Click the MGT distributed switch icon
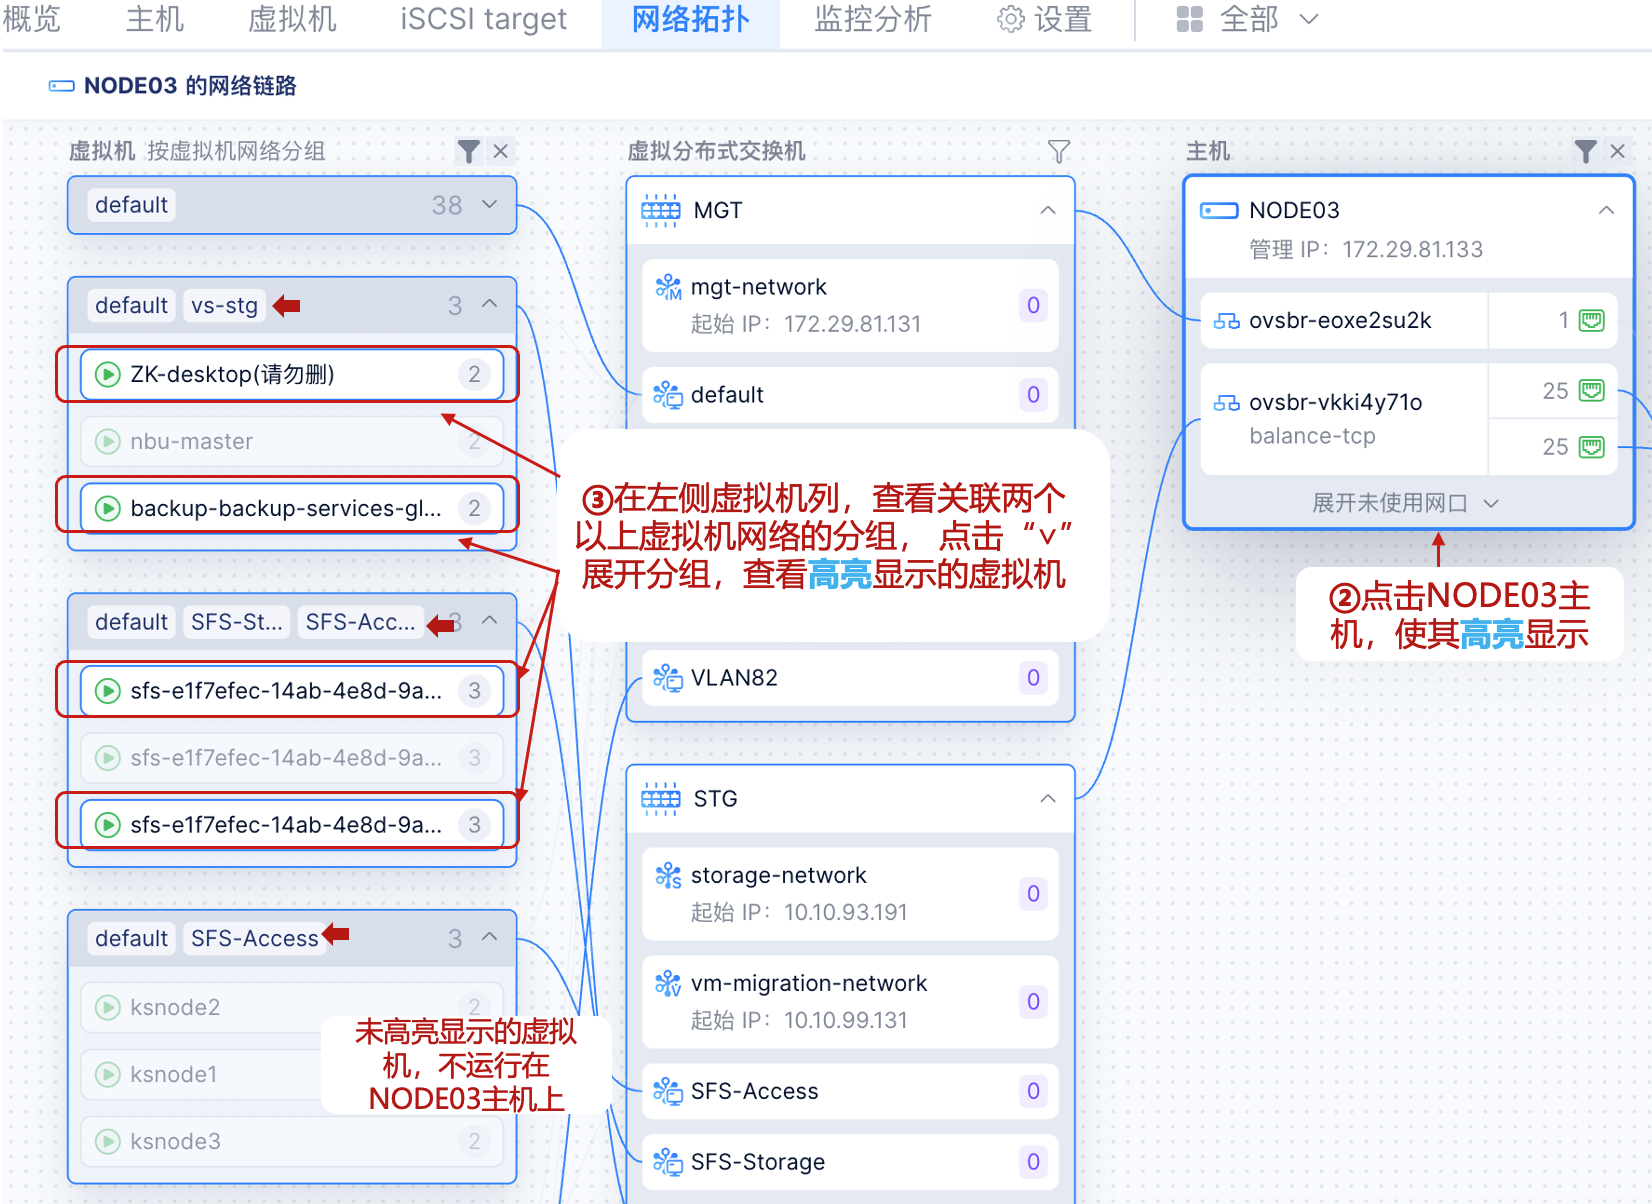Image resolution: width=1652 pixels, height=1204 pixels. (660, 210)
